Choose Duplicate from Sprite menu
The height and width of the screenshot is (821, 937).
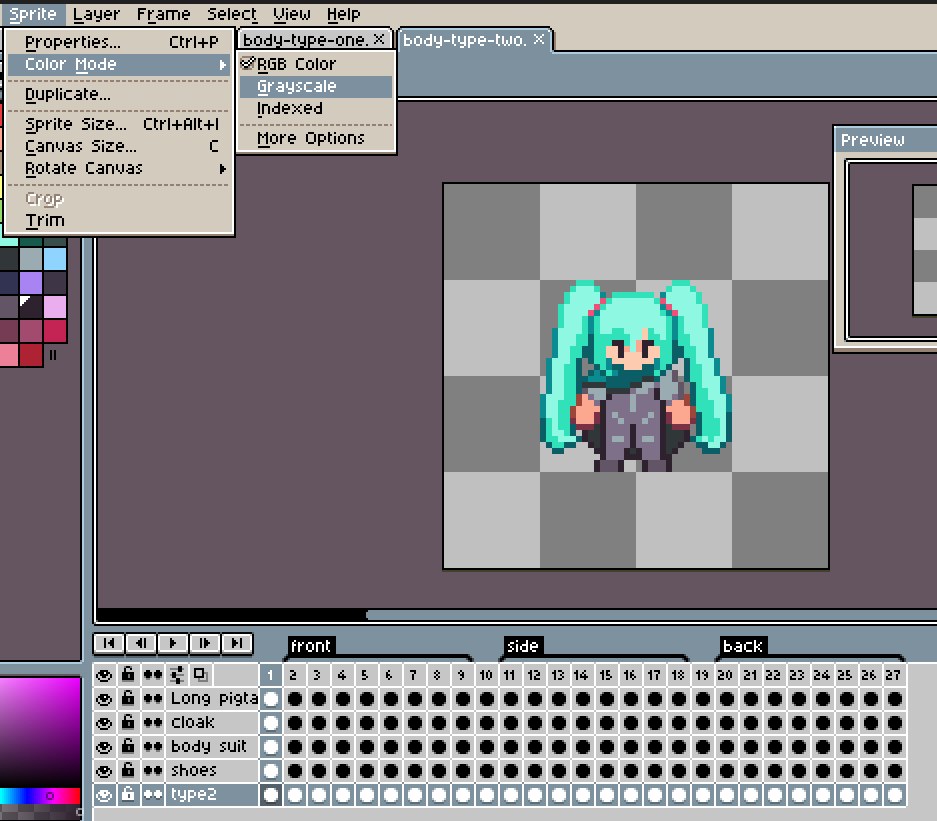119,94
